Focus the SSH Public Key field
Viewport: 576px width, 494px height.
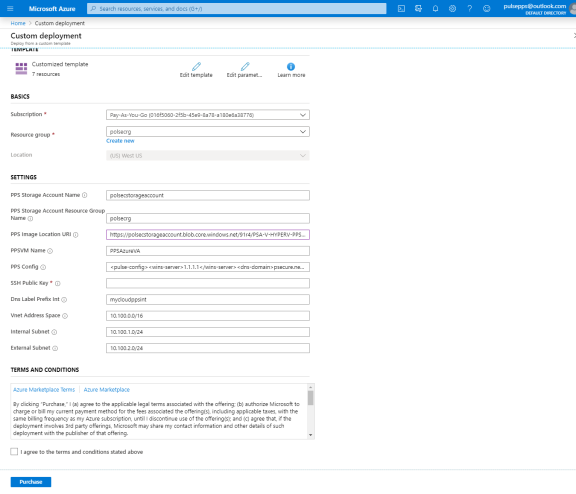(x=208, y=283)
